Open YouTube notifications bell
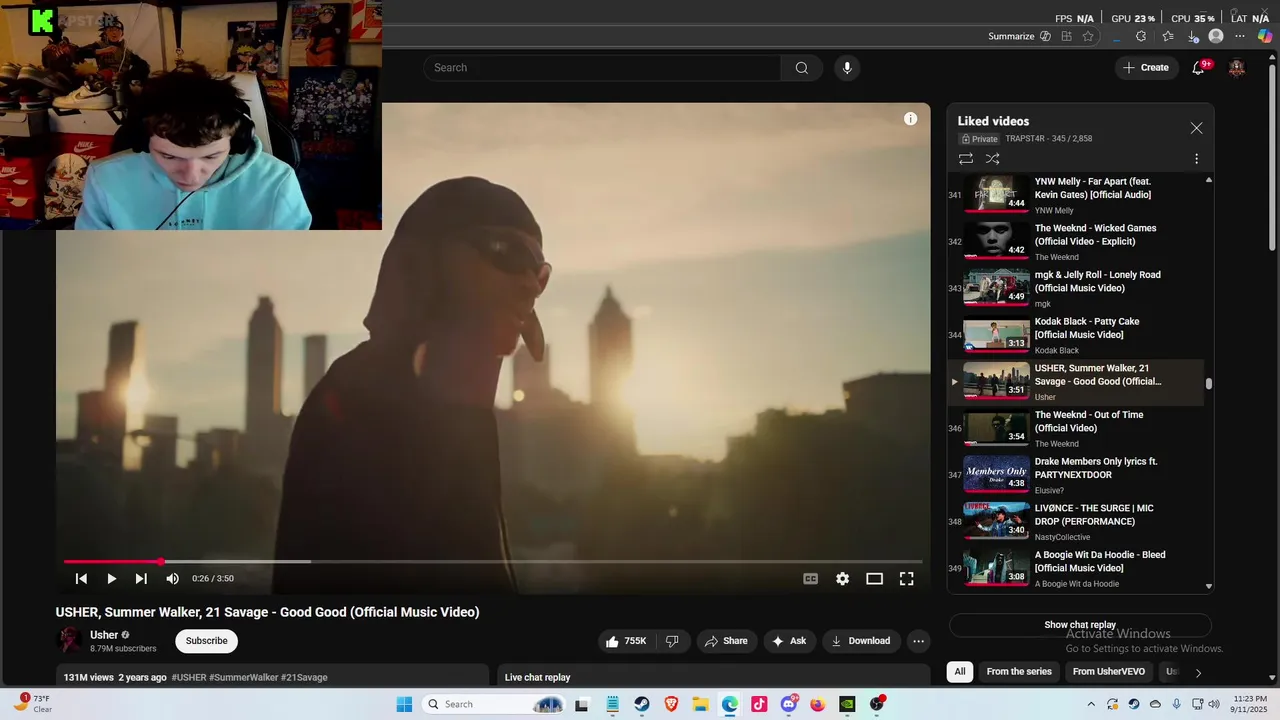Viewport: 1280px width, 720px height. [1198, 68]
